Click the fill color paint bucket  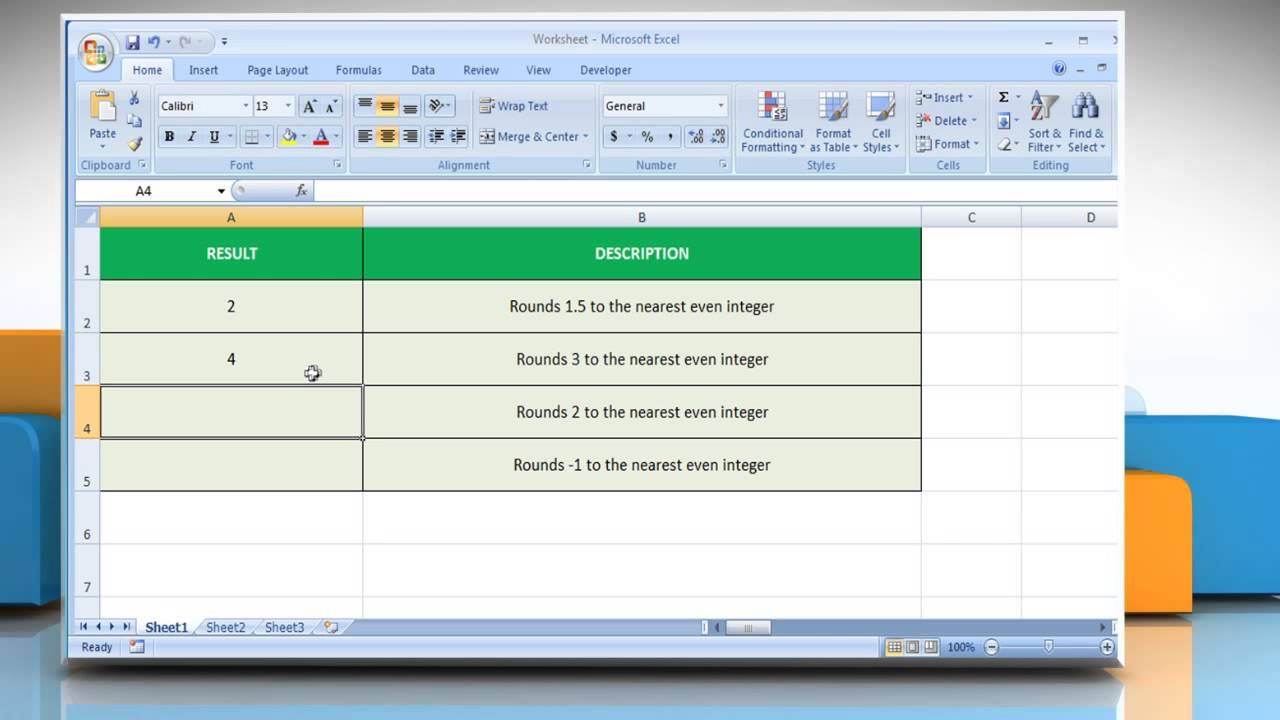click(289, 137)
